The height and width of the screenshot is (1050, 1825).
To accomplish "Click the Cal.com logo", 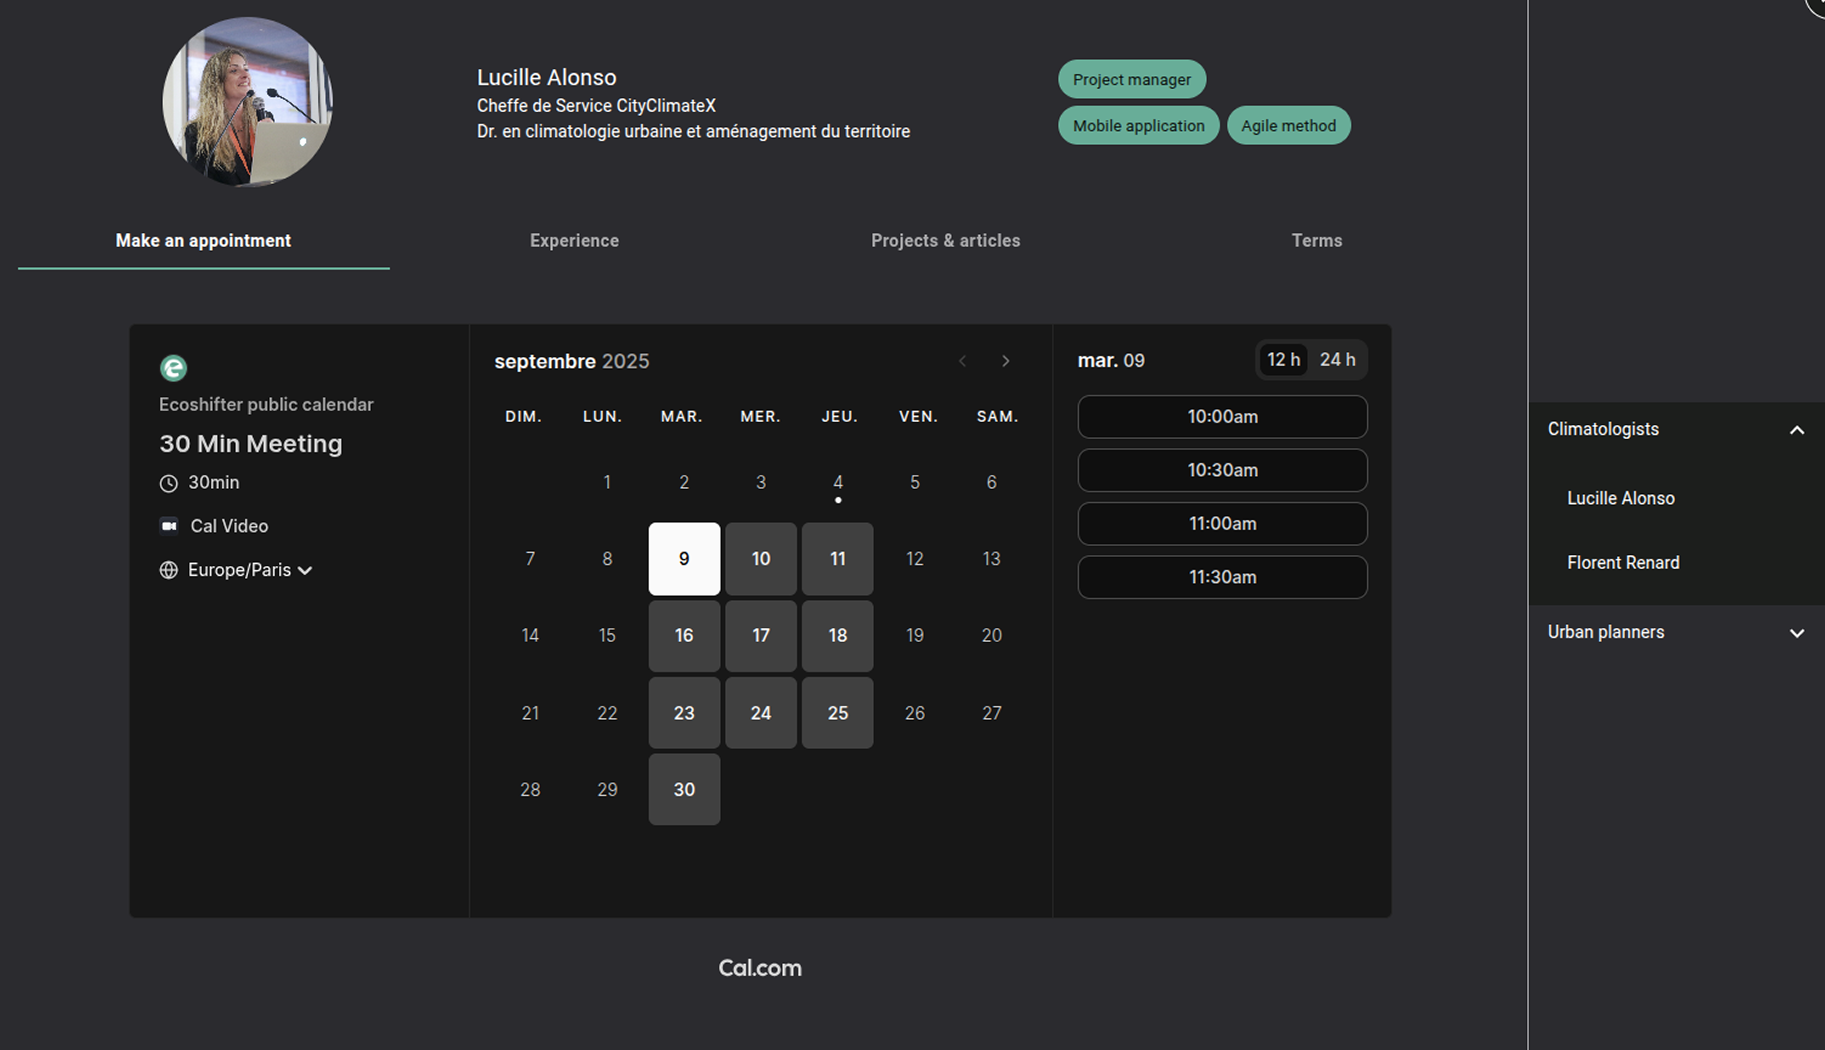I will pos(759,968).
